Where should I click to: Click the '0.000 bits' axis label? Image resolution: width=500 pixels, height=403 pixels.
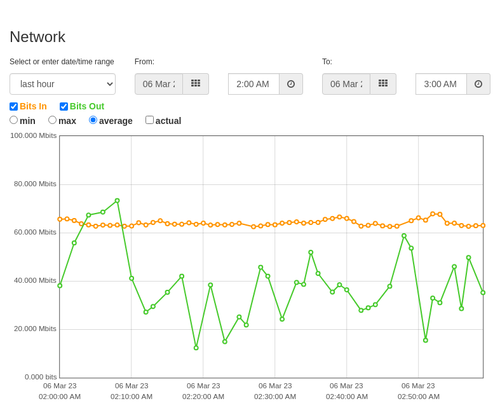pyautogui.click(x=41, y=377)
